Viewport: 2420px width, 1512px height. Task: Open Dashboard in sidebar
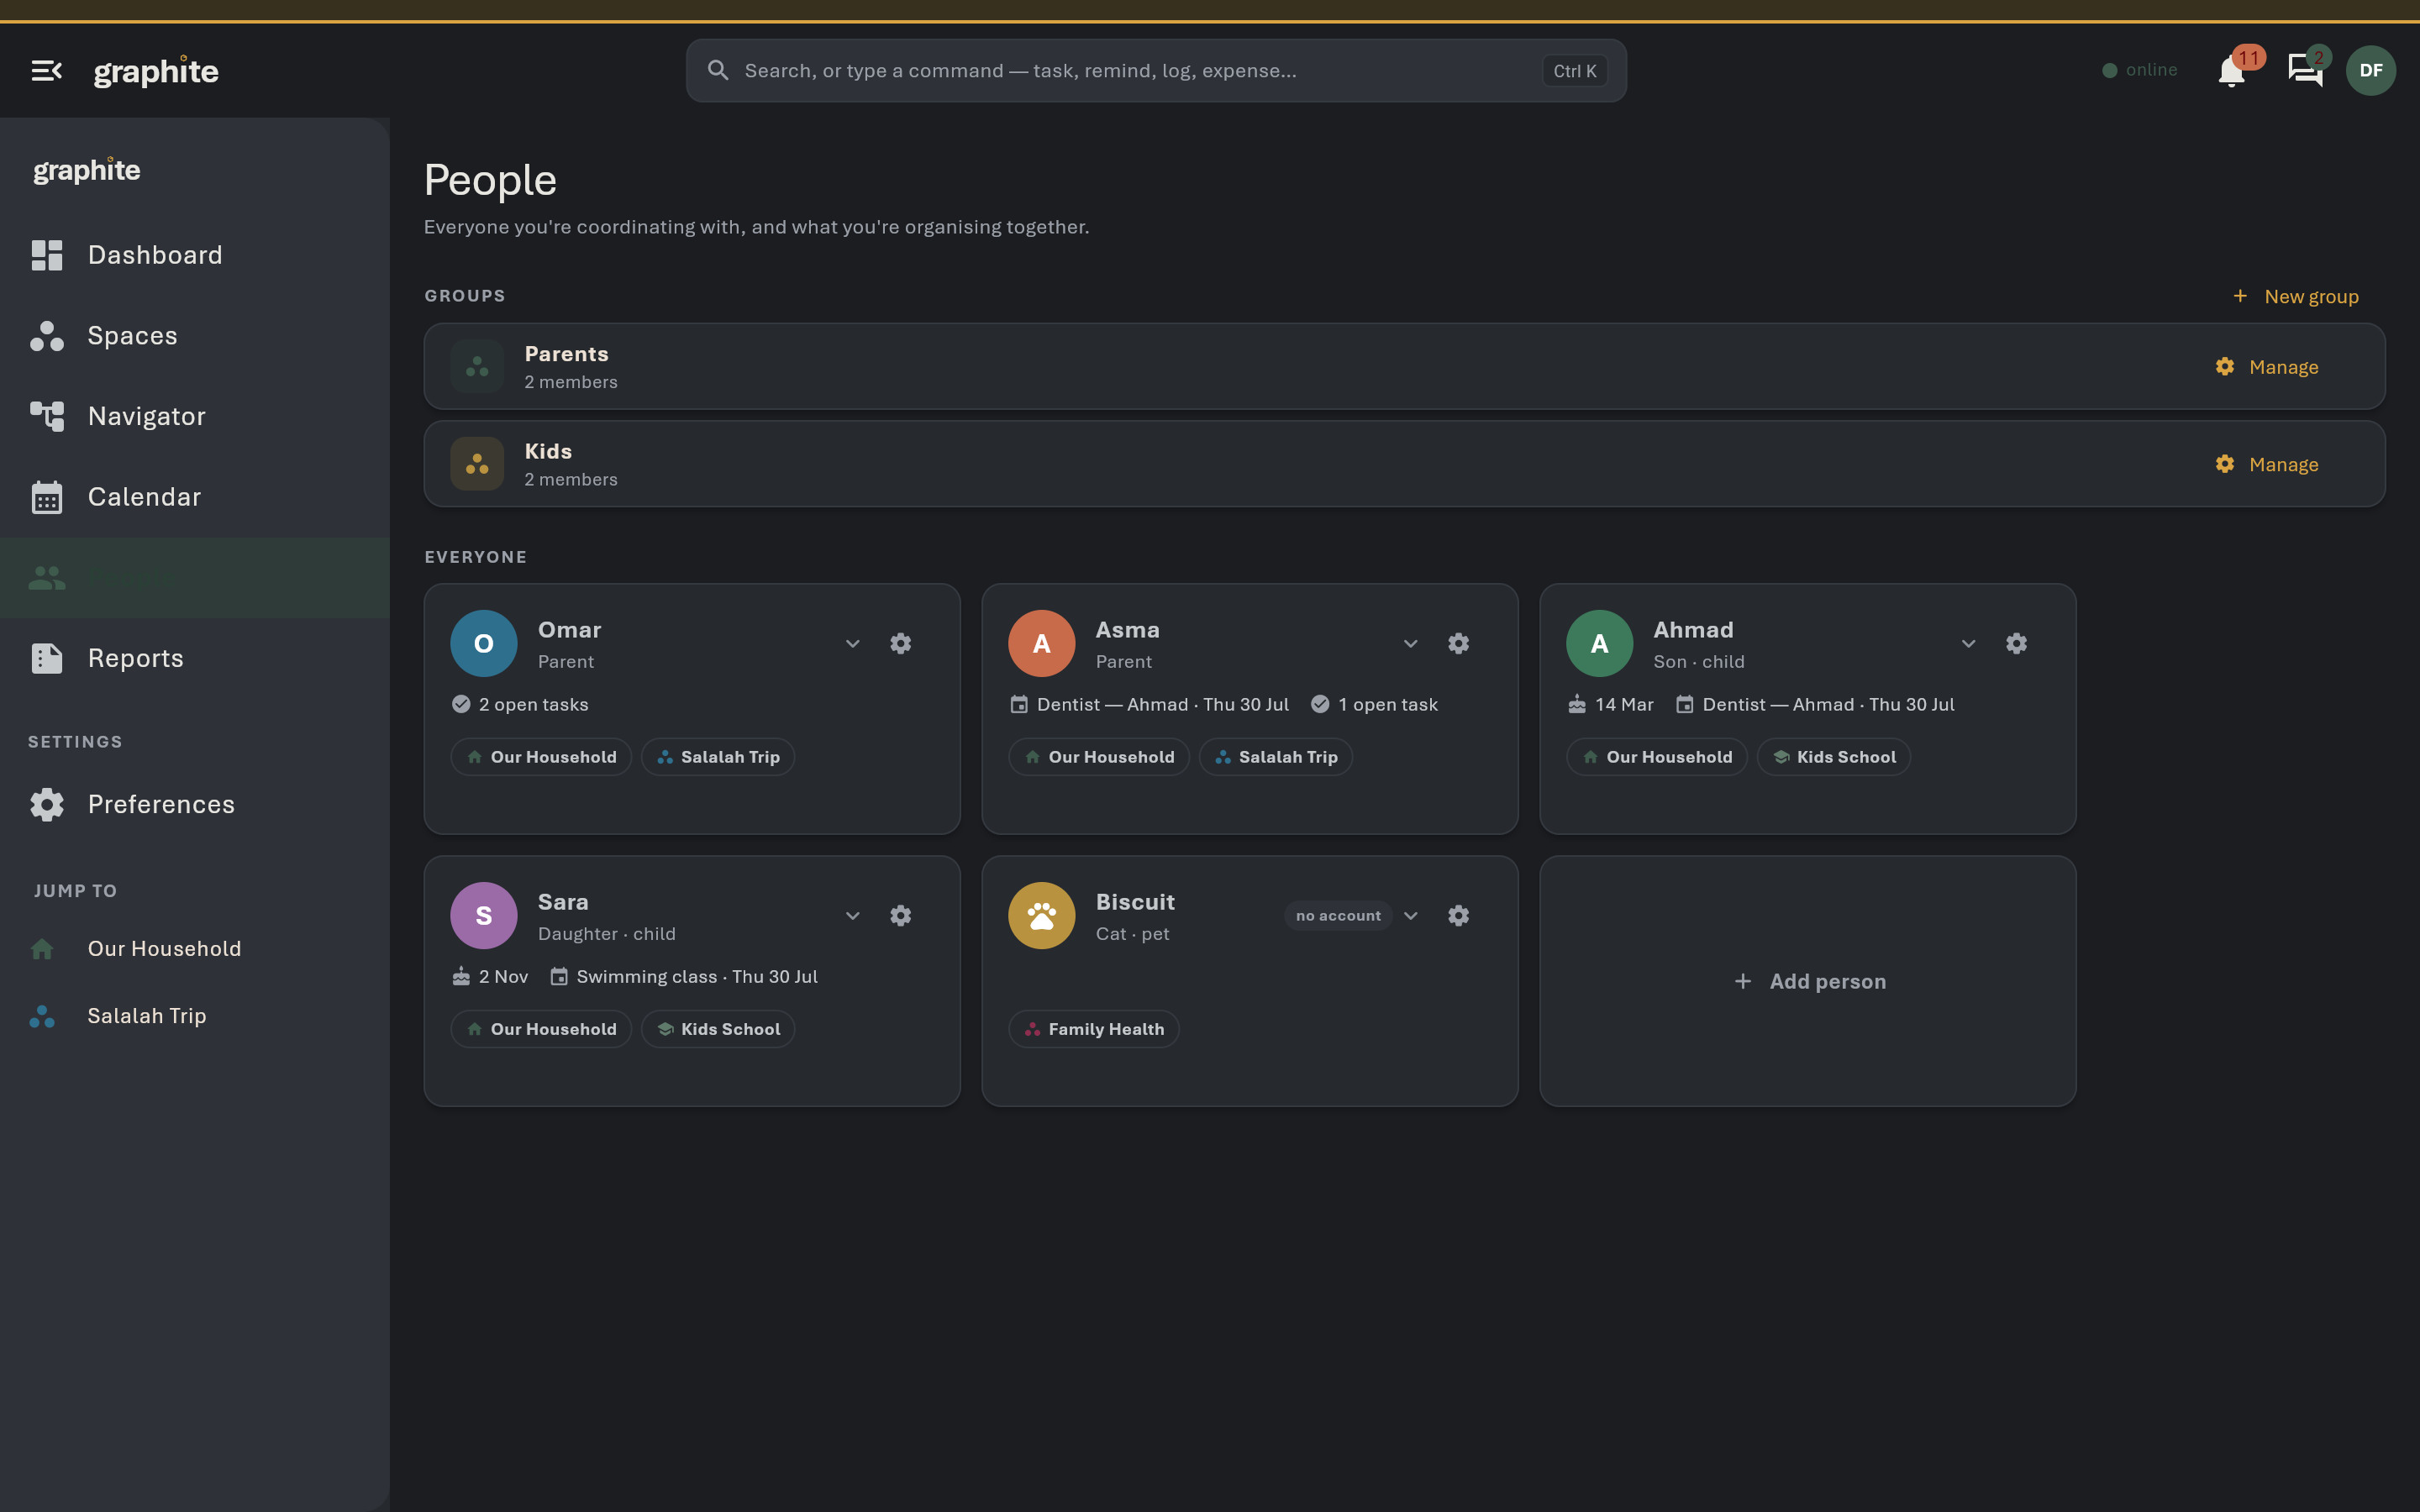195,255
